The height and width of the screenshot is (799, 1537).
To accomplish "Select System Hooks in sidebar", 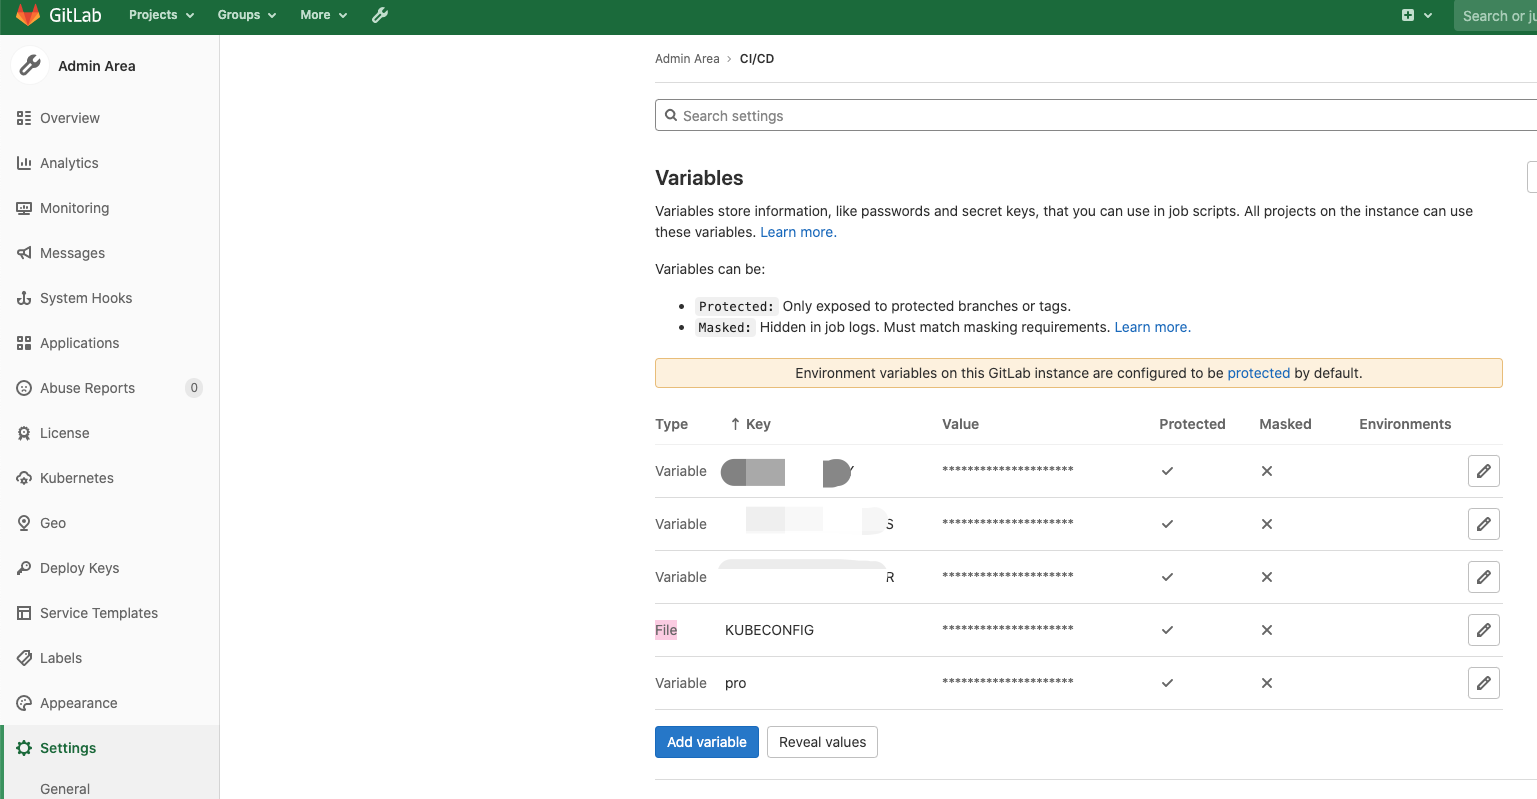I will click(86, 298).
